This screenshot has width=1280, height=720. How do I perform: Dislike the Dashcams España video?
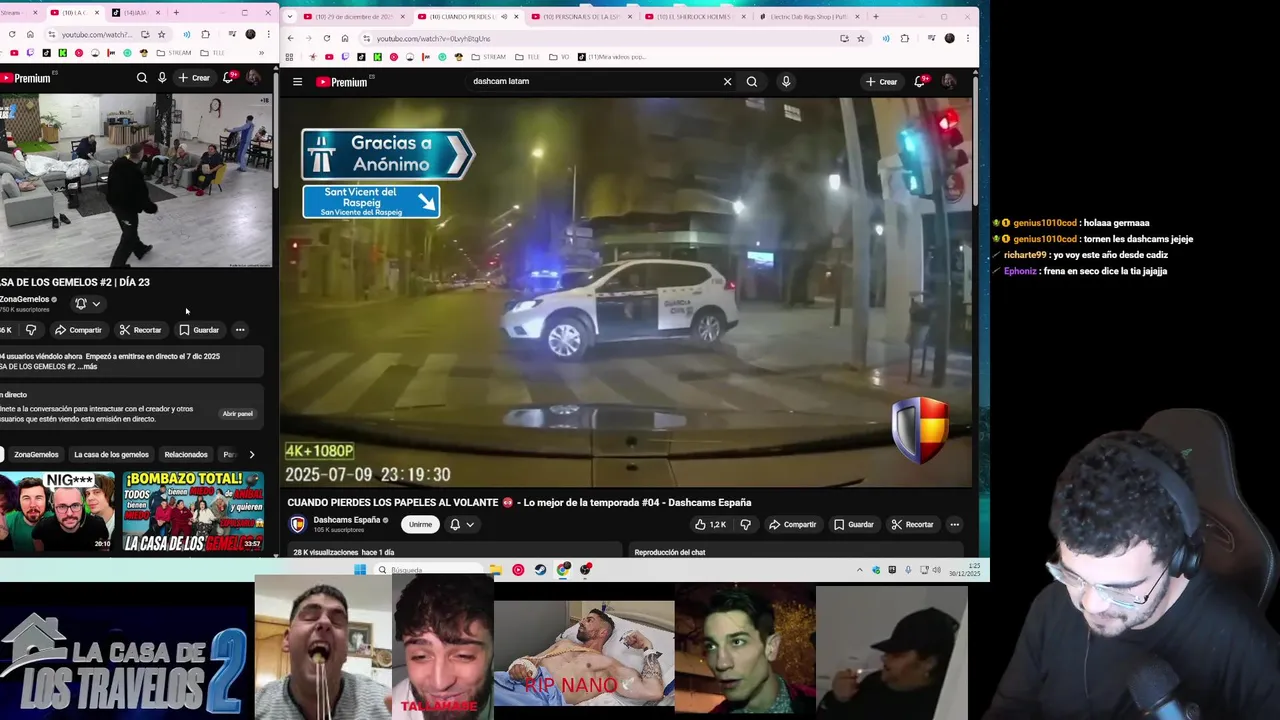[x=745, y=525]
